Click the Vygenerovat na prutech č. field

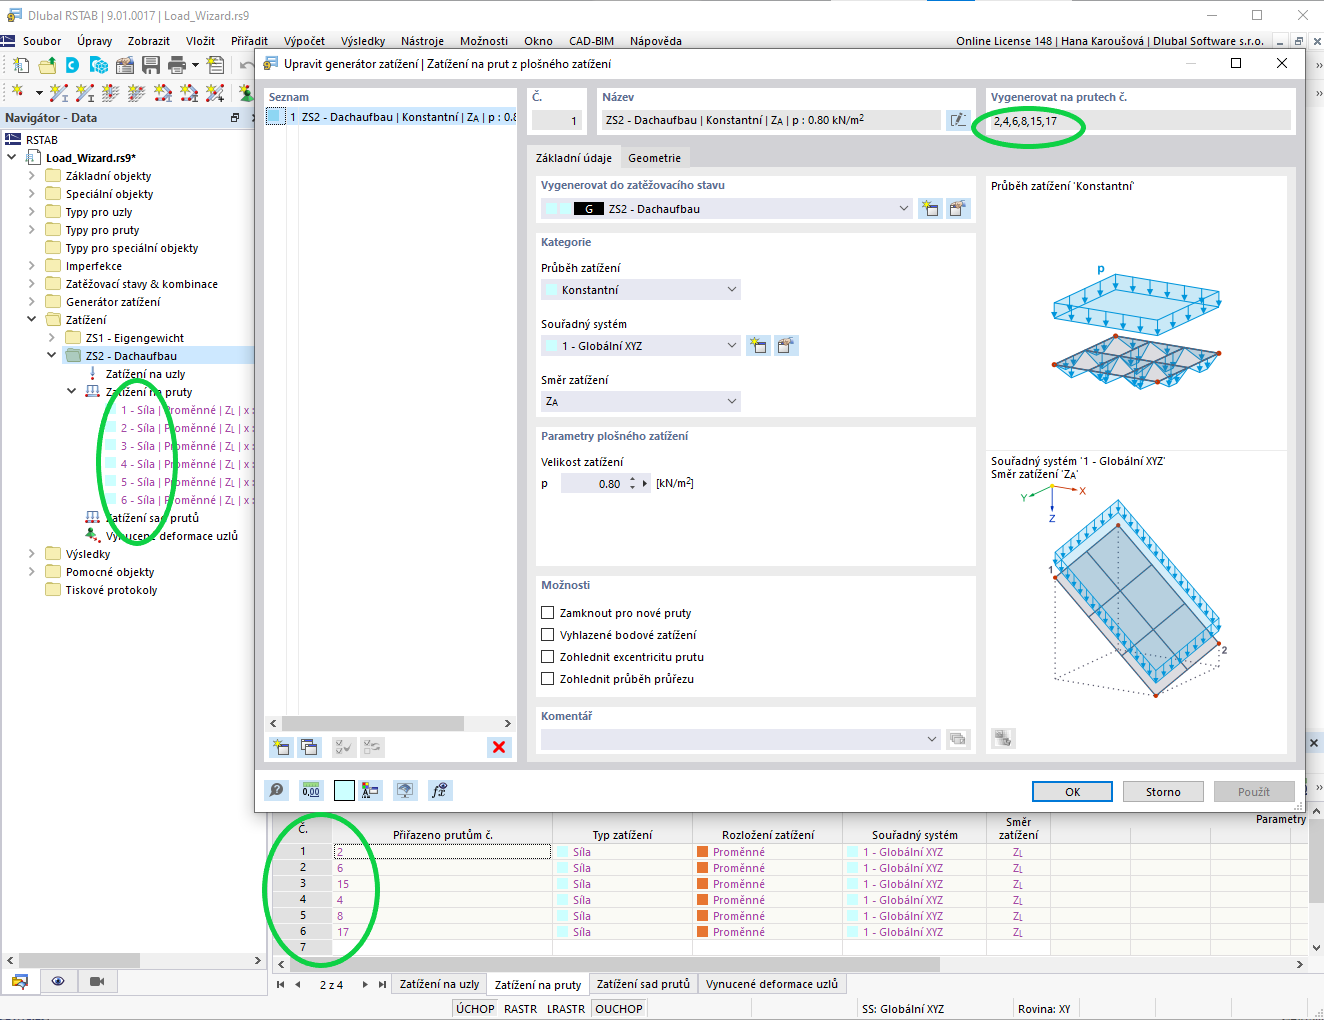coord(1140,121)
